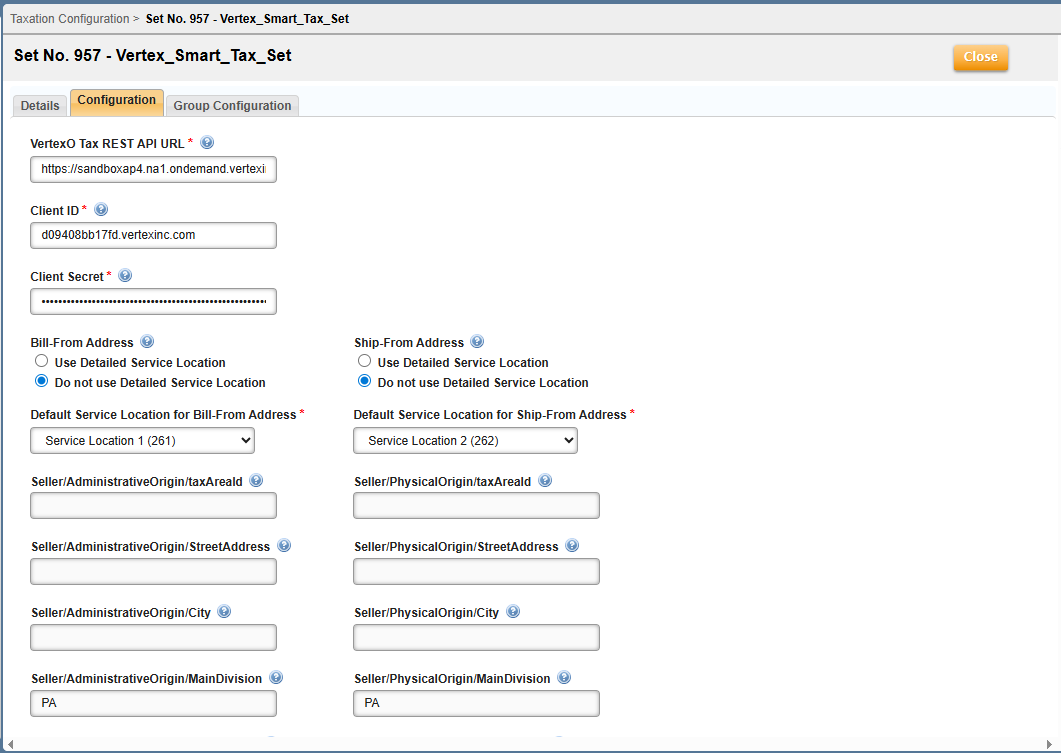Click AdministrativeOrigin MainDivision field with PA

[x=154, y=703]
